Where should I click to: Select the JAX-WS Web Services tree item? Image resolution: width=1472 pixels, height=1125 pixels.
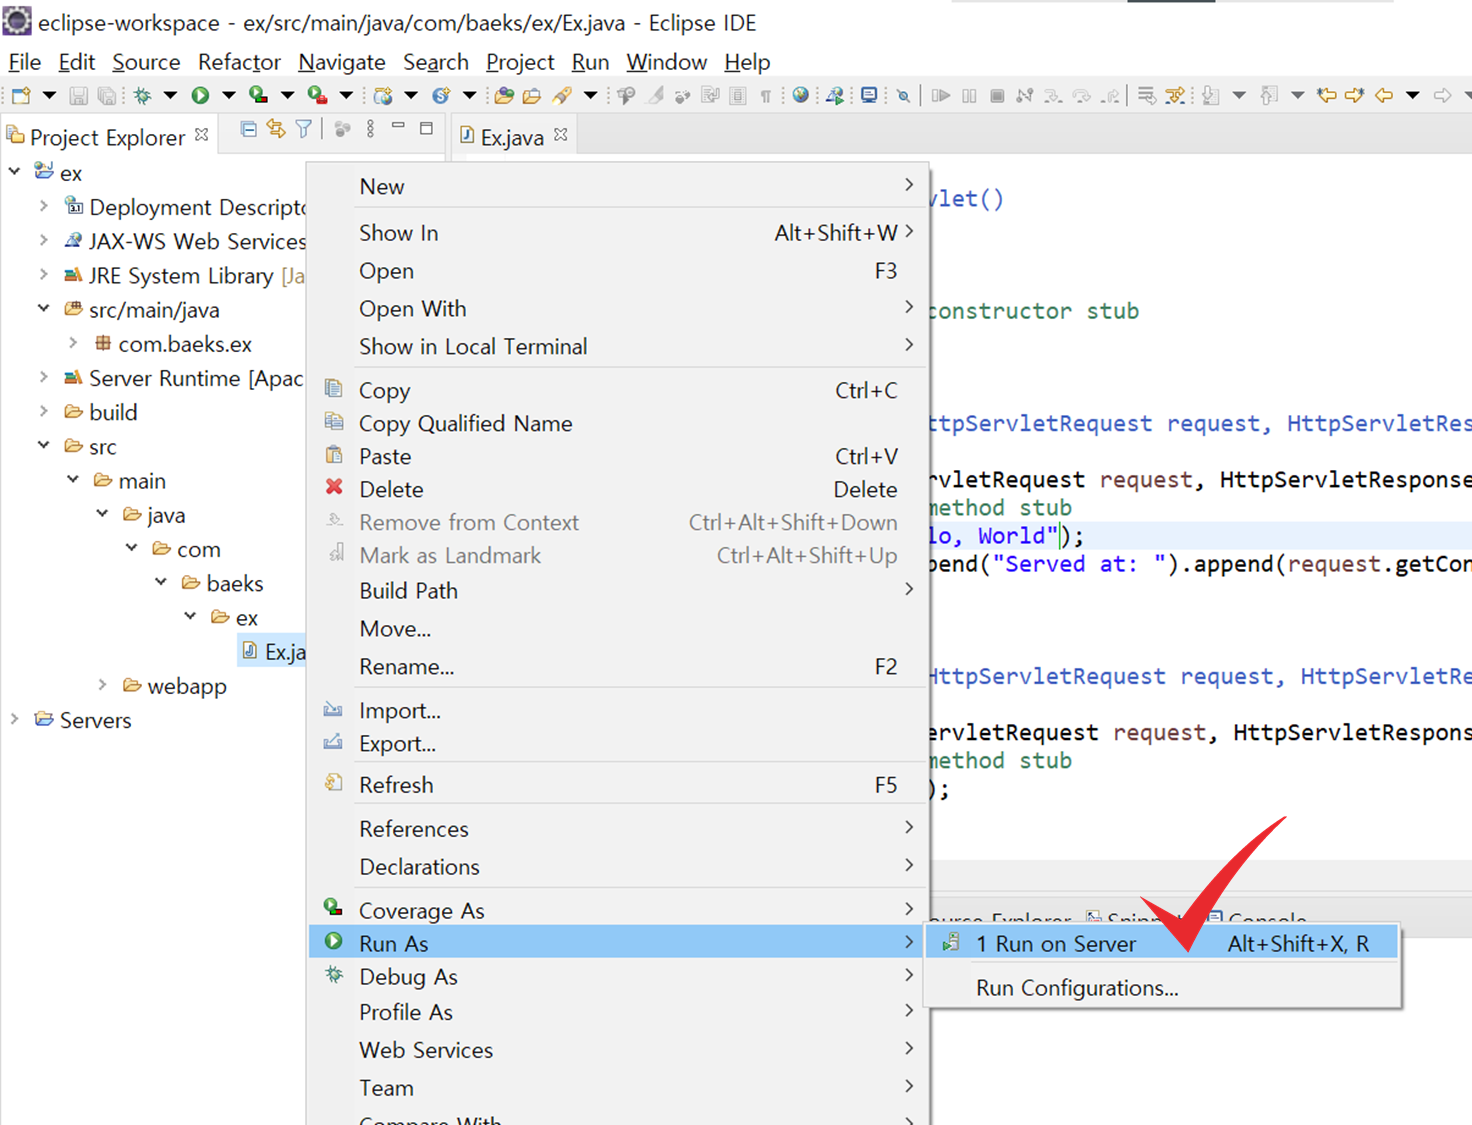[185, 242]
